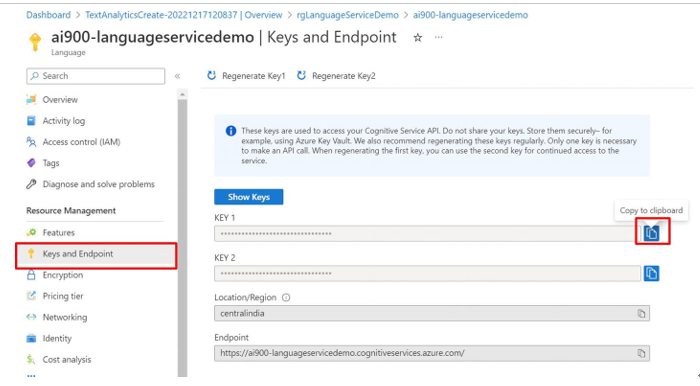Screen dimensions: 700x386
Task: Click the sidebar Search input field
Action: coord(96,76)
